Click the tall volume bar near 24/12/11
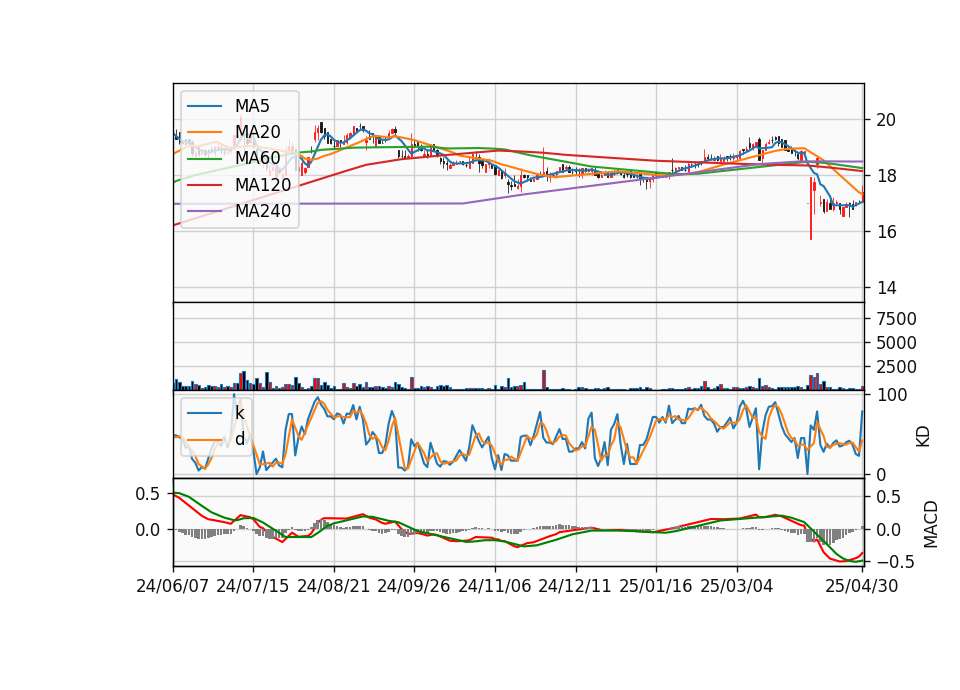Viewport: 960px width, 690px height. pyautogui.click(x=544, y=380)
